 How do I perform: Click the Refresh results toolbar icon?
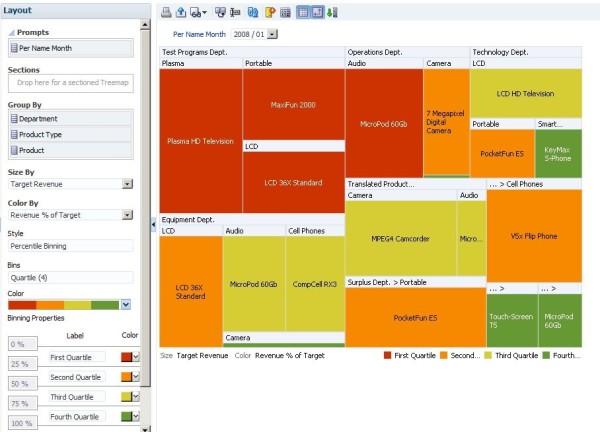(x=220, y=12)
